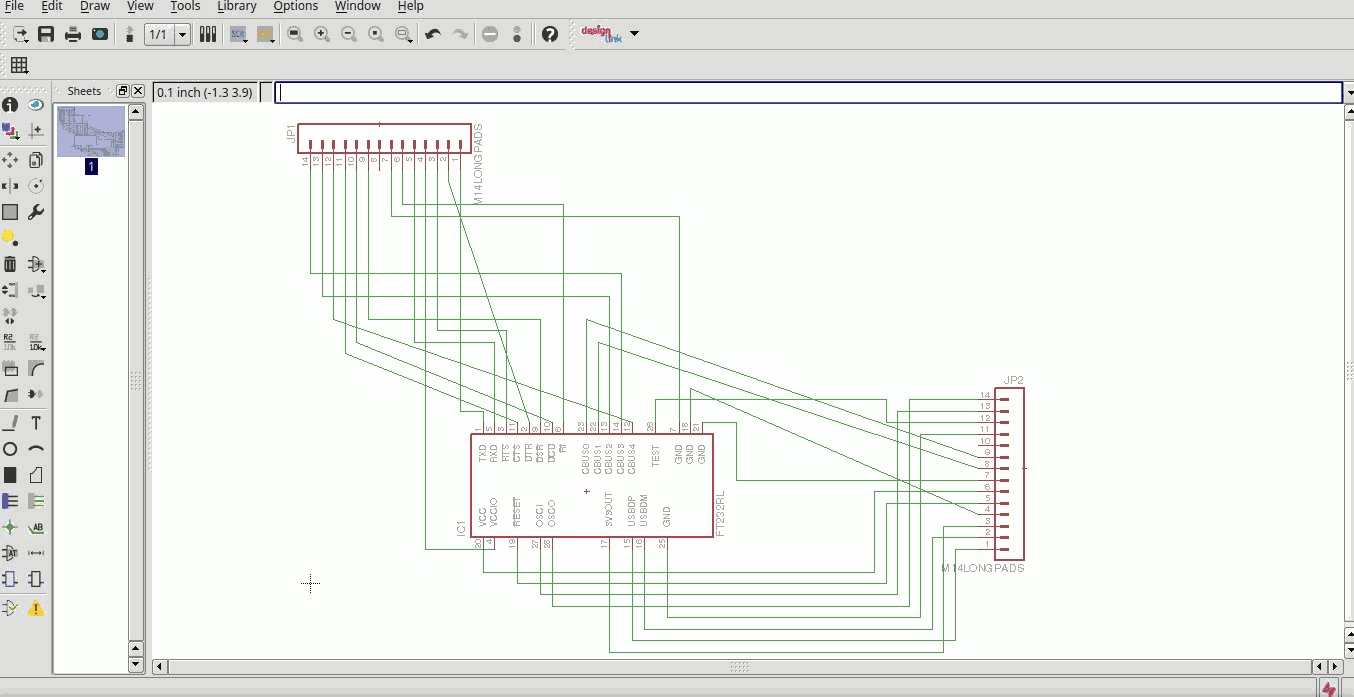Click the designlink button

(x=601, y=34)
